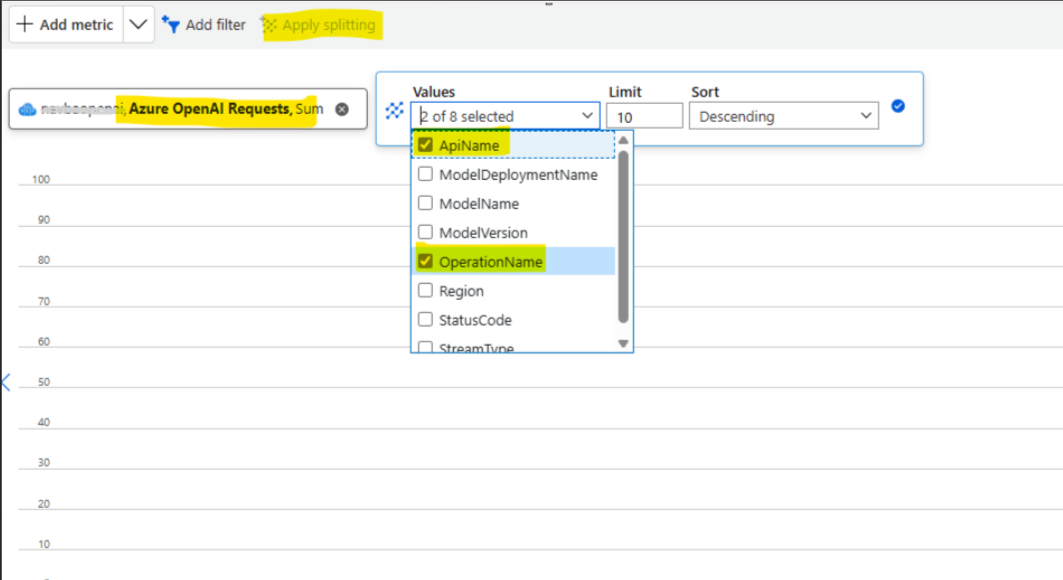The height and width of the screenshot is (580, 1063).
Task: Uncheck the OperationName checkbox
Action: [425, 262]
